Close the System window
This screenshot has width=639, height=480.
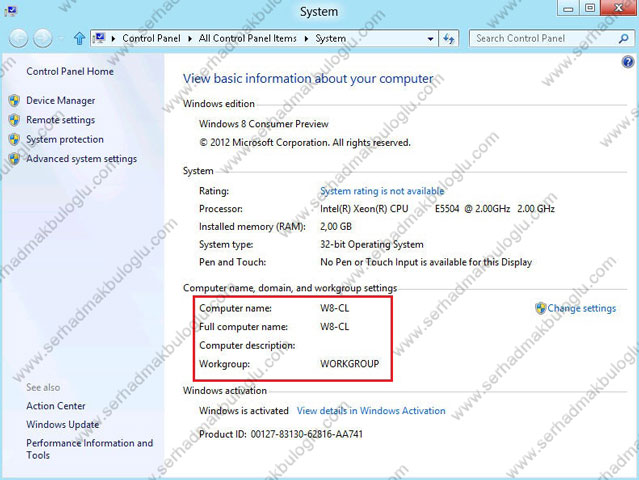pyautogui.click(x=618, y=8)
